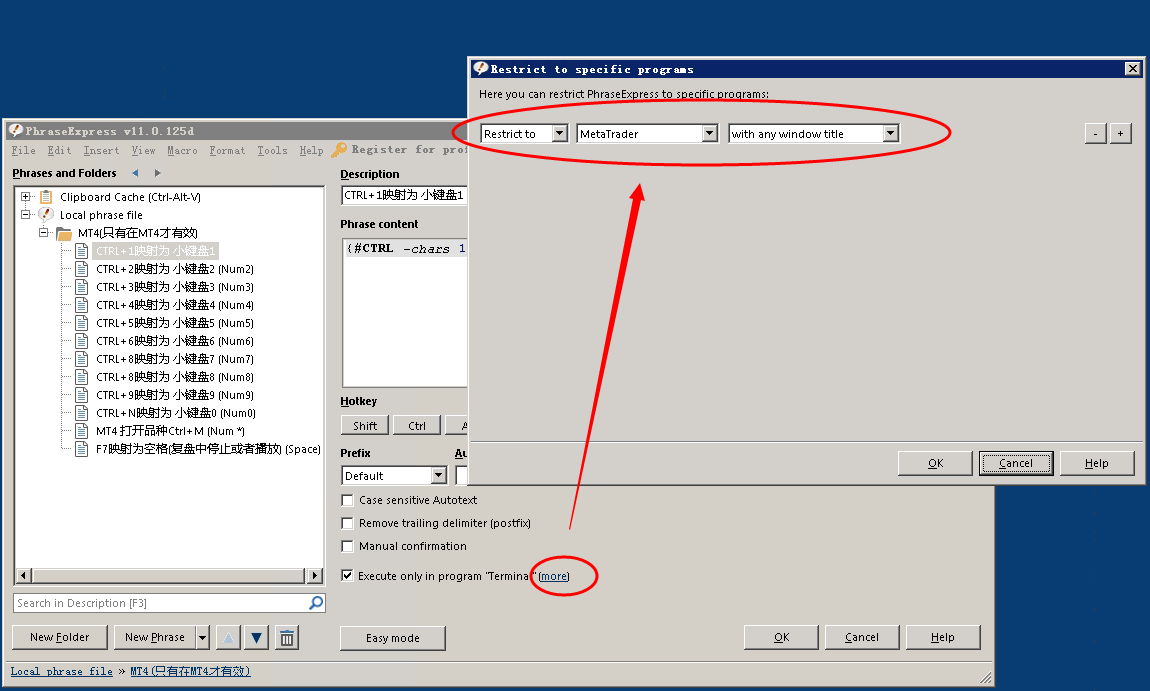Click the document icon beside the Num0 phrase
This screenshot has width=1150, height=691.
[82, 412]
